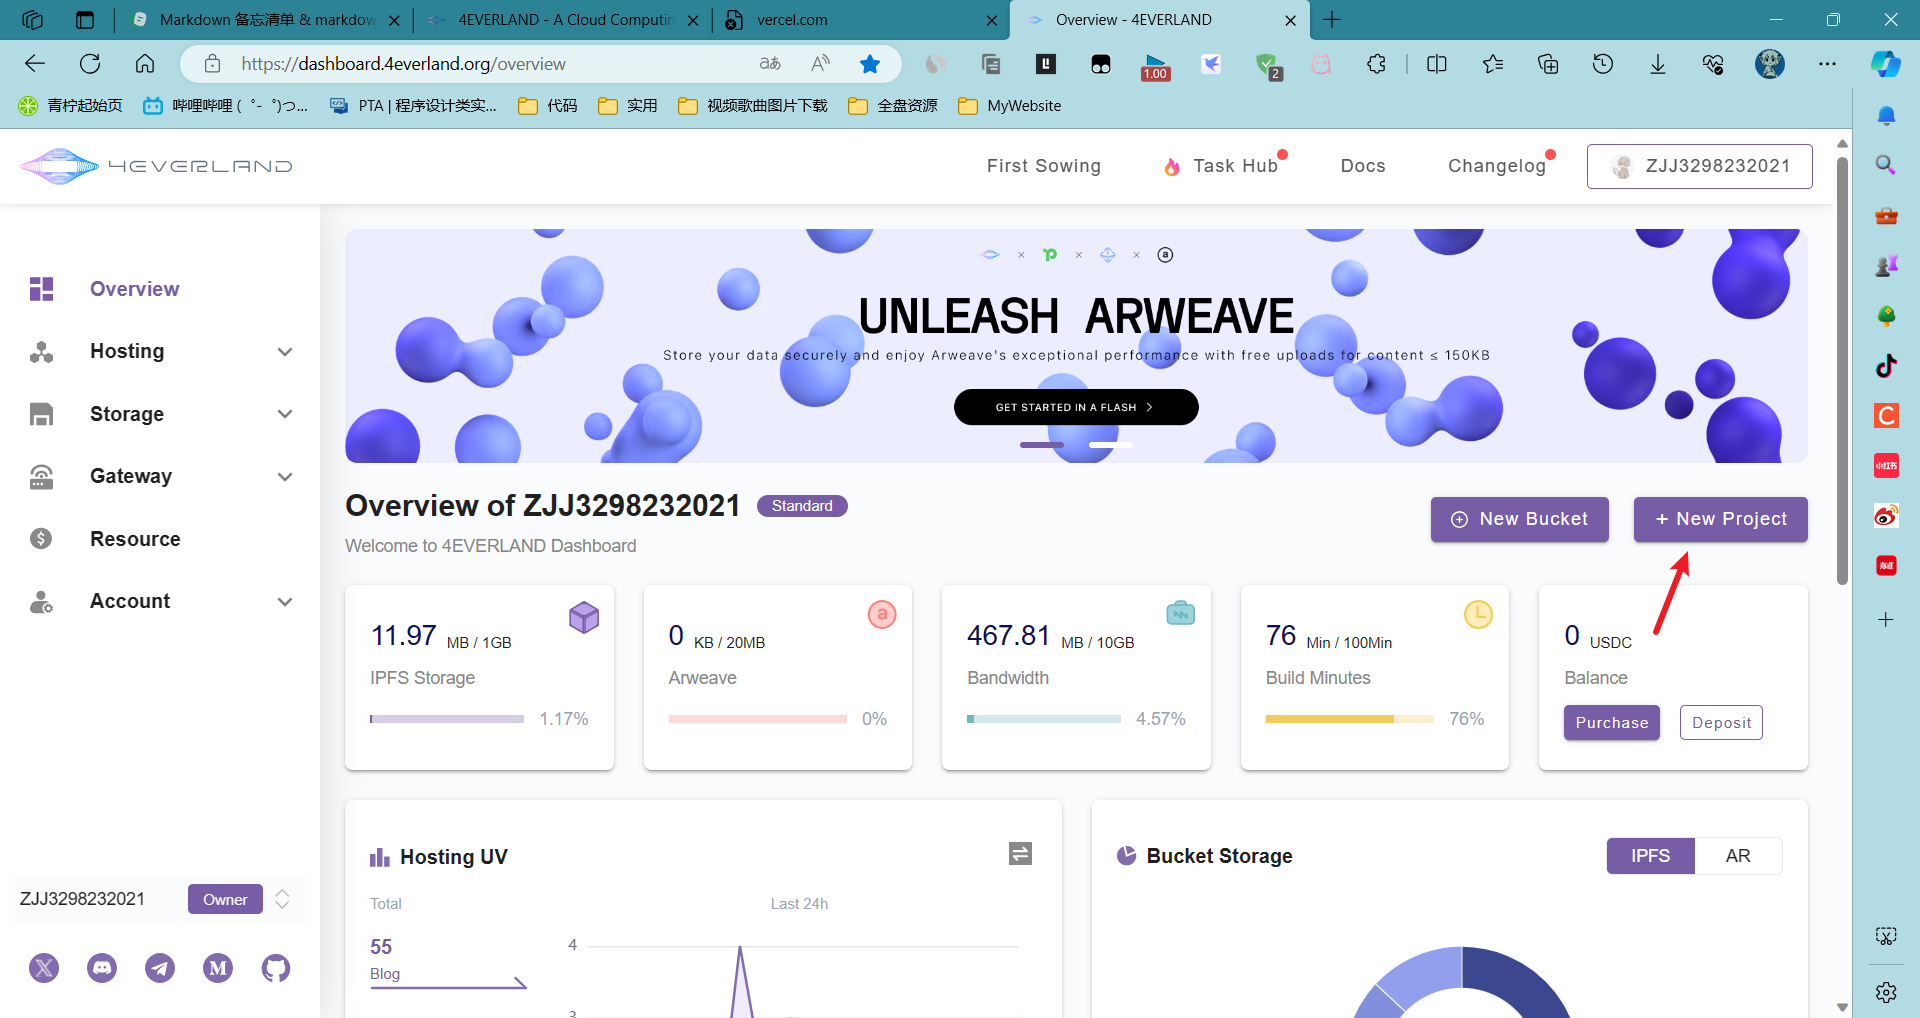Expand the Storage sidebar section

160,414
